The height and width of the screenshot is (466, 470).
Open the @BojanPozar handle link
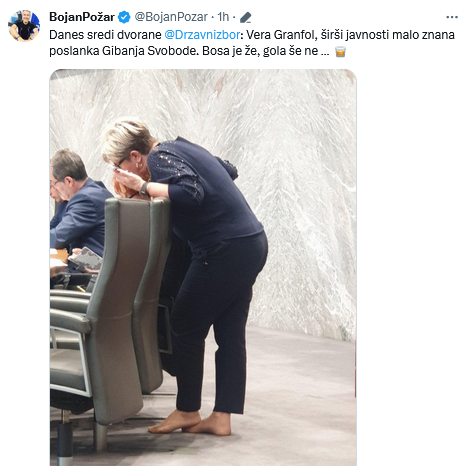[x=171, y=17]
